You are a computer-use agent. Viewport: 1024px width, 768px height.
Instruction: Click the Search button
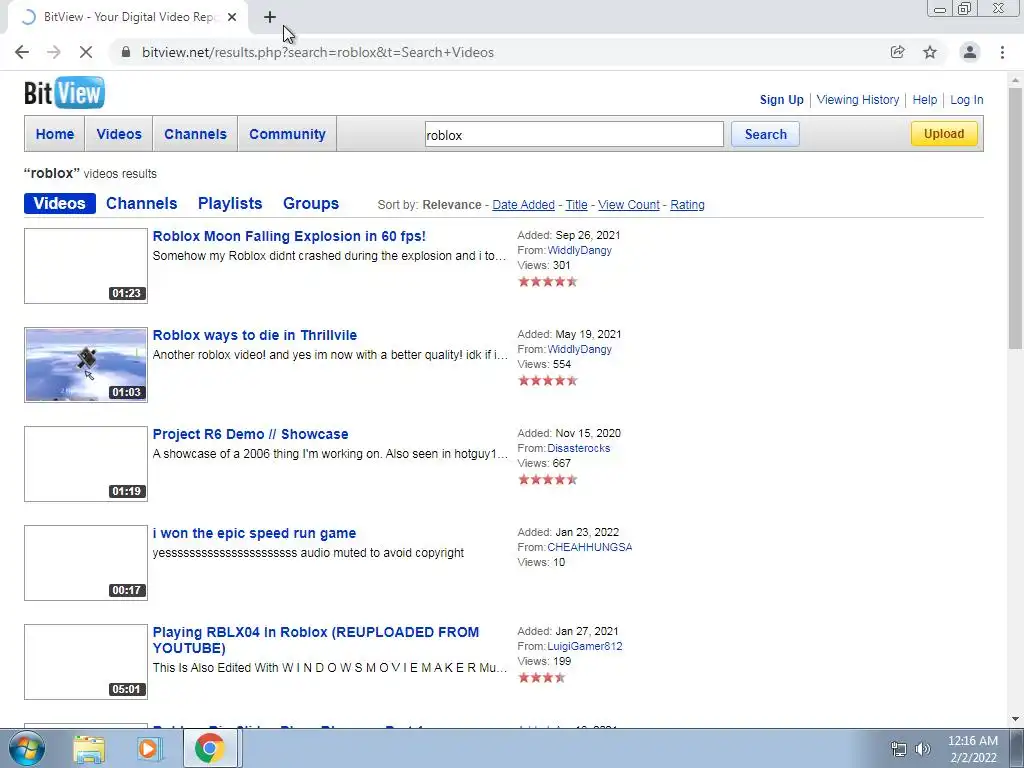(x=765, y=134)
